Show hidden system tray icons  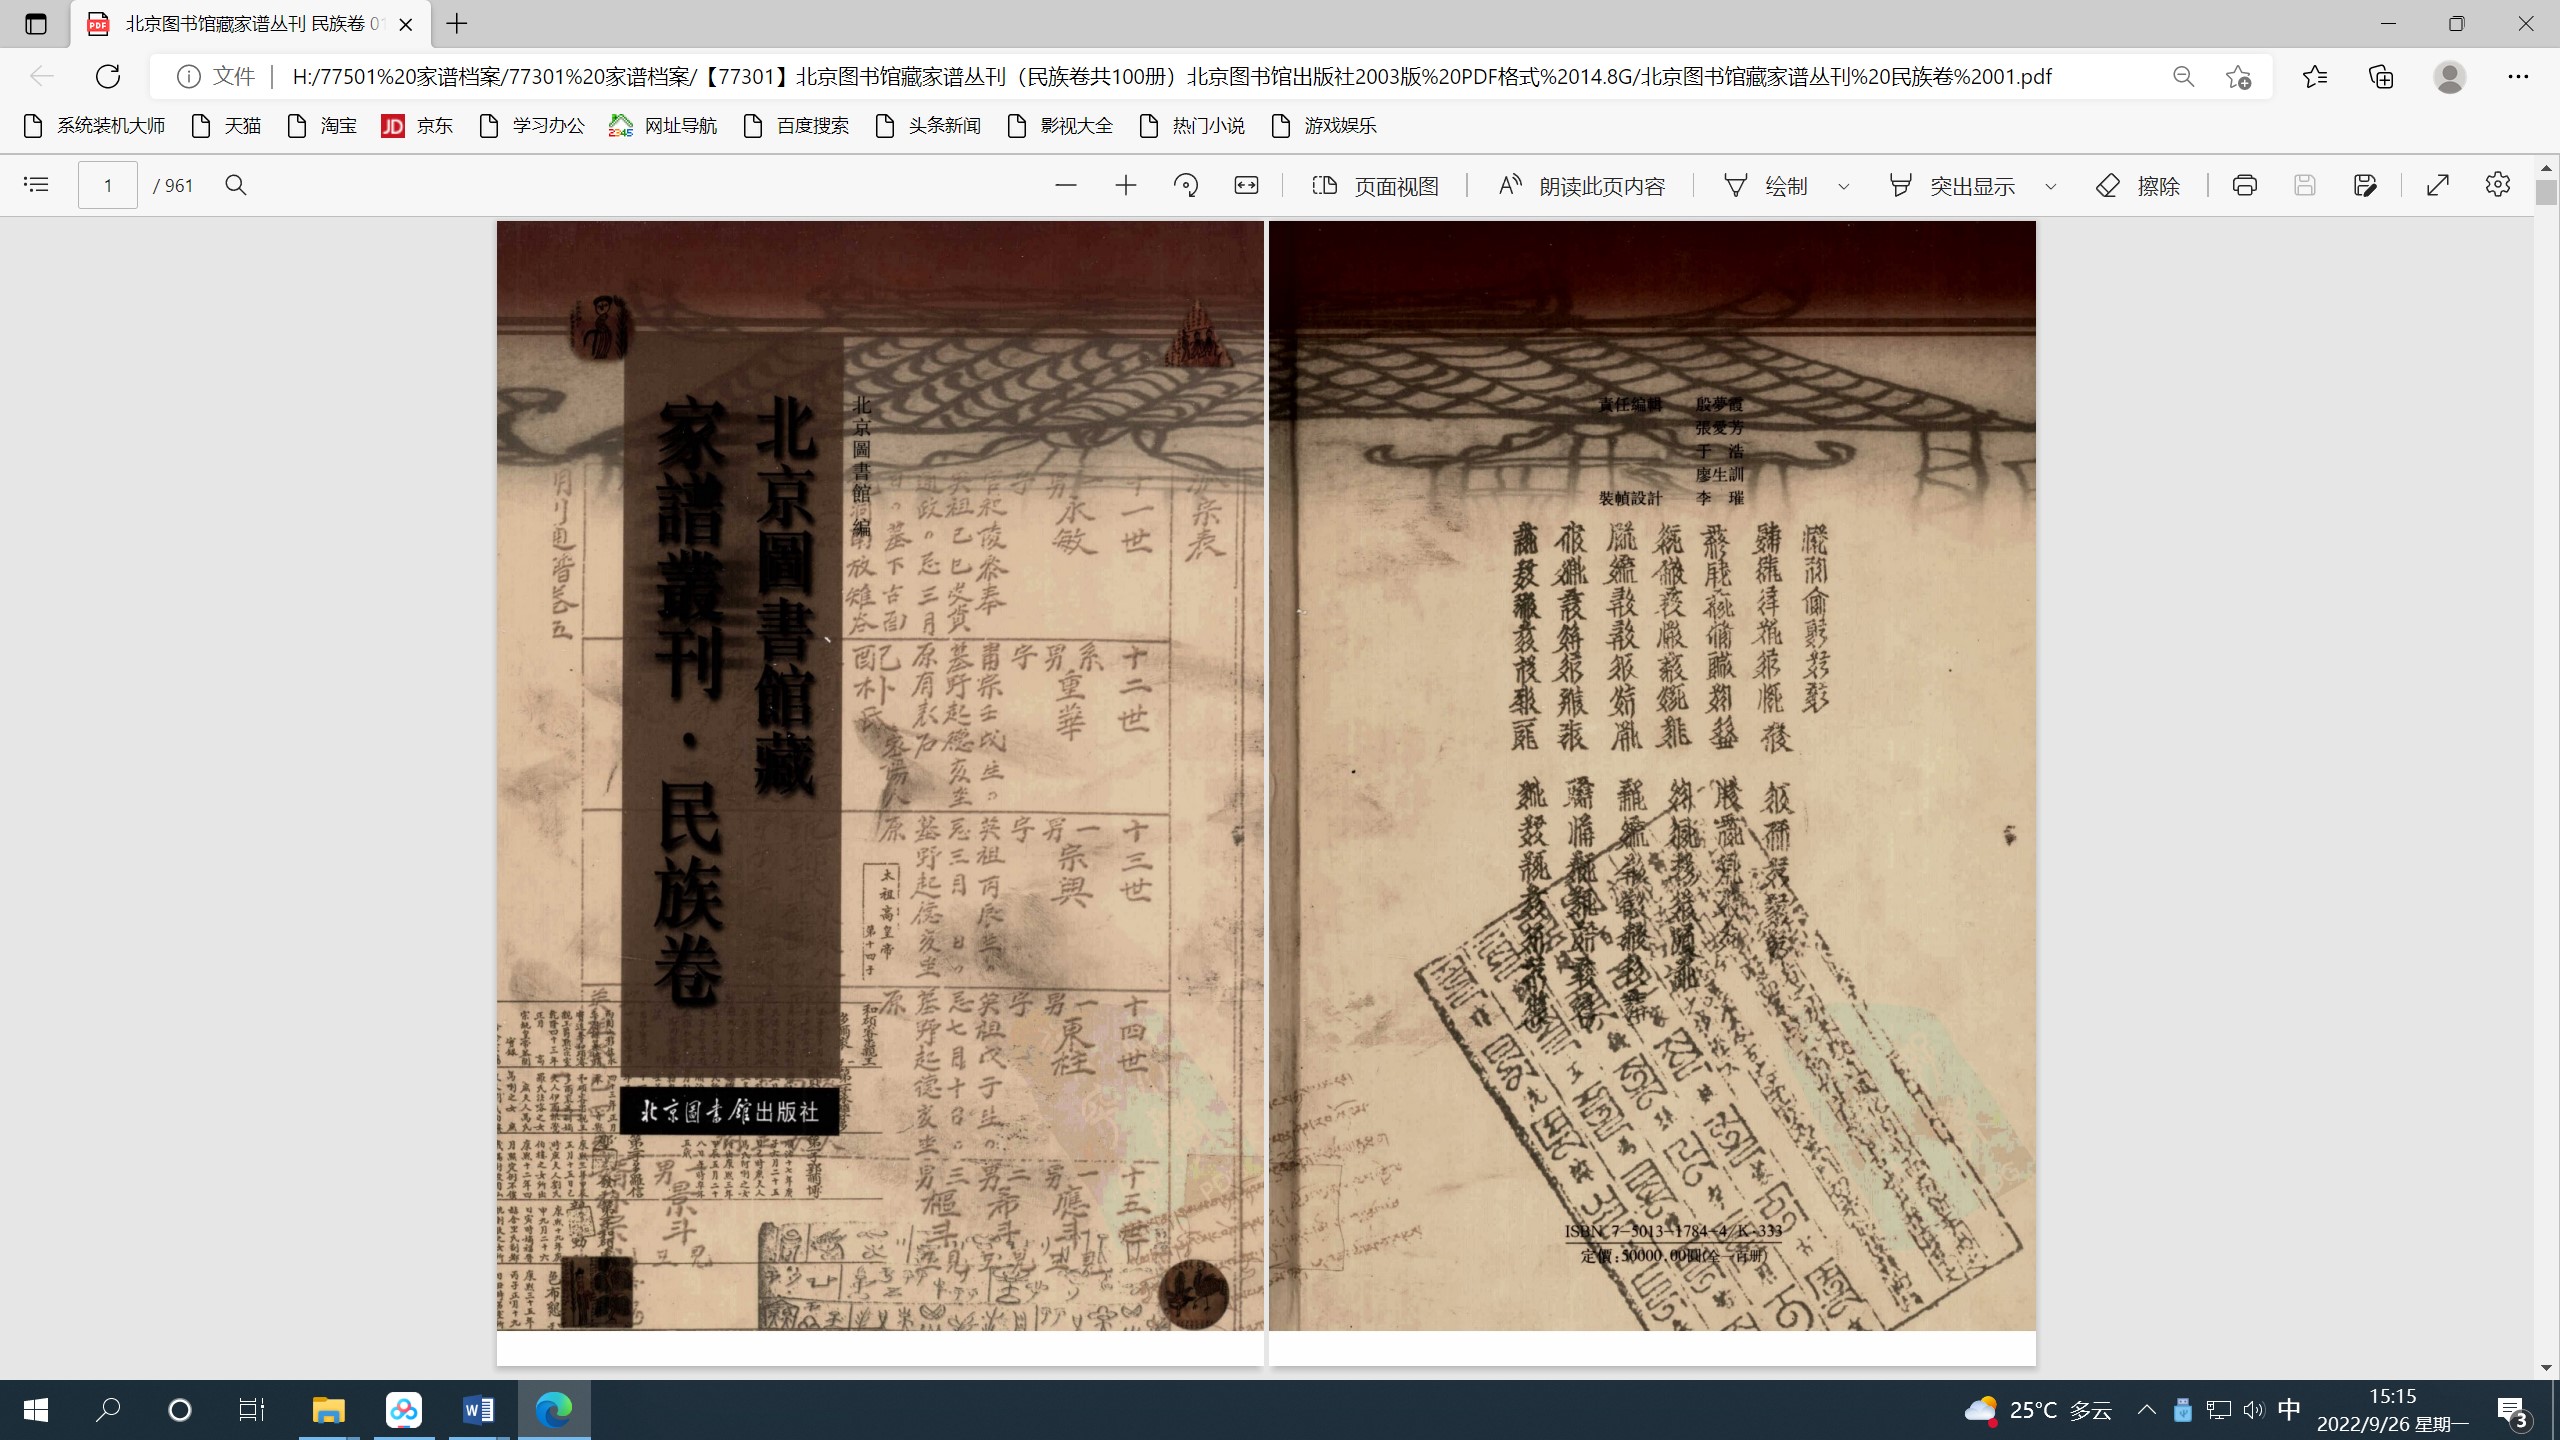(2146, 1410)
